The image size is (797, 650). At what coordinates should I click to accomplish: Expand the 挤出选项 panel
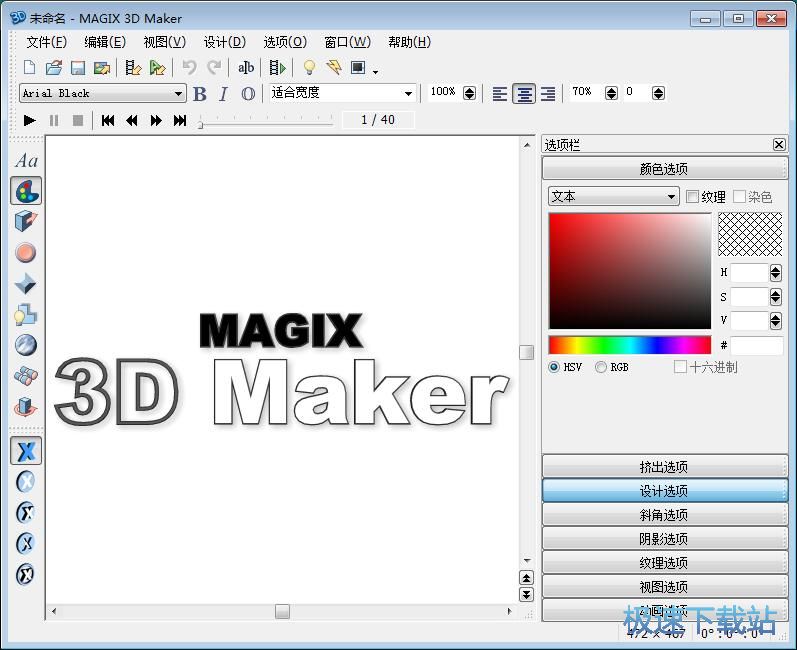click(665, 467)
